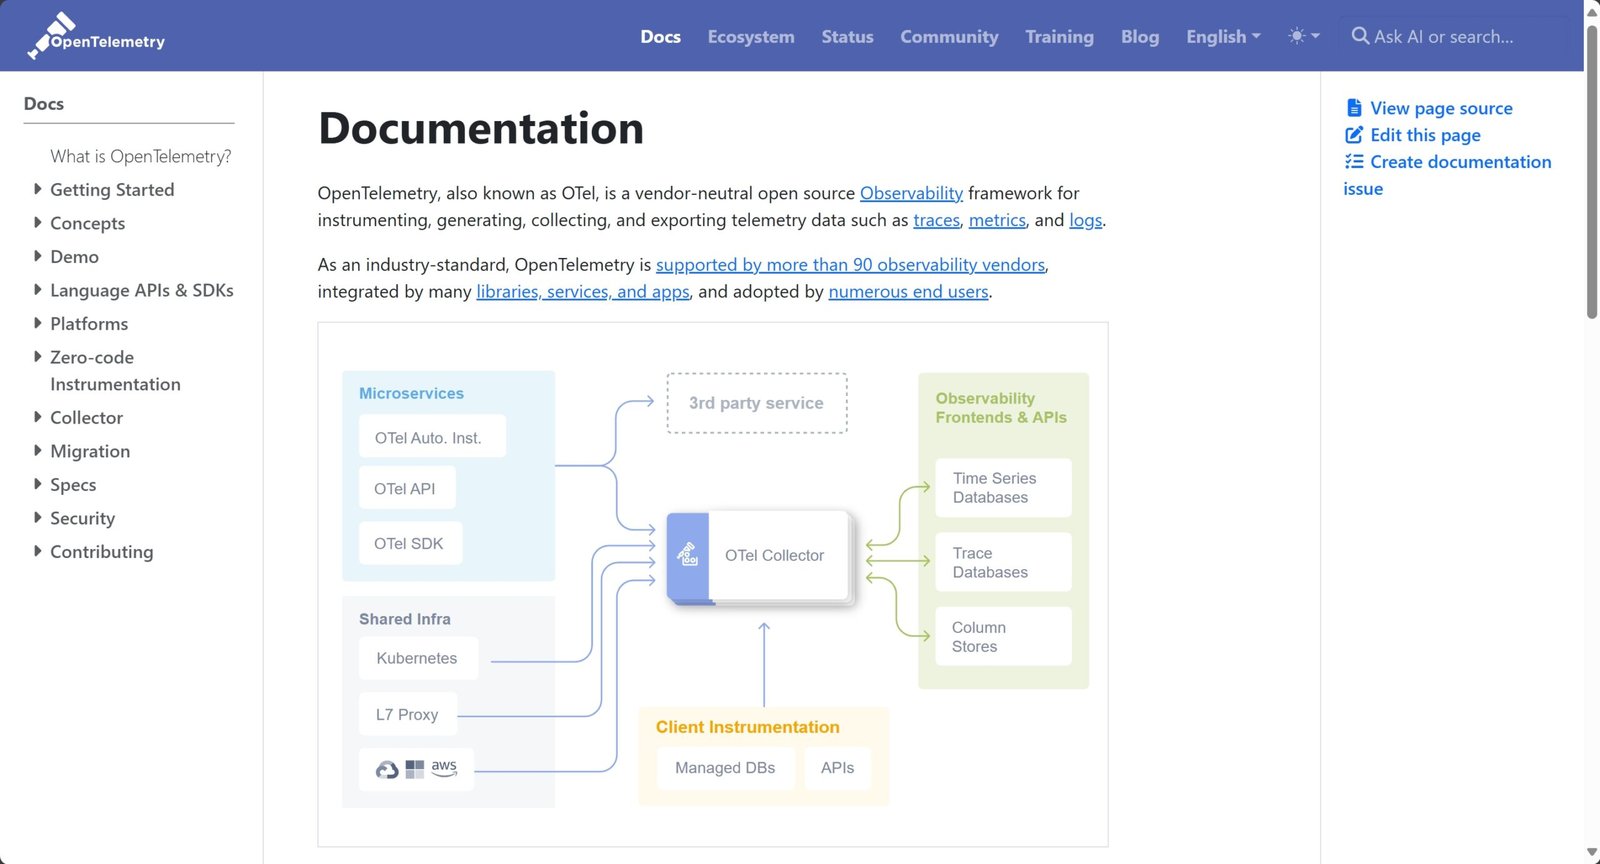Image resolution: width=1600 pixels, height=864 pixels.
Task: Expand the Security section arrow
Action: 38,518
